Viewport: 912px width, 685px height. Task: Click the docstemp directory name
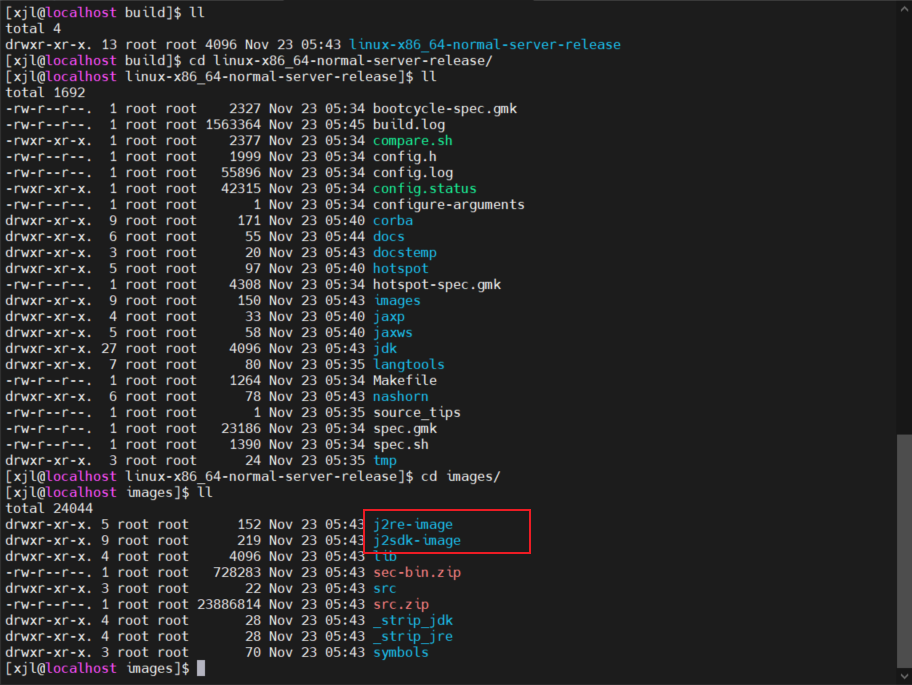coord(405,253)
